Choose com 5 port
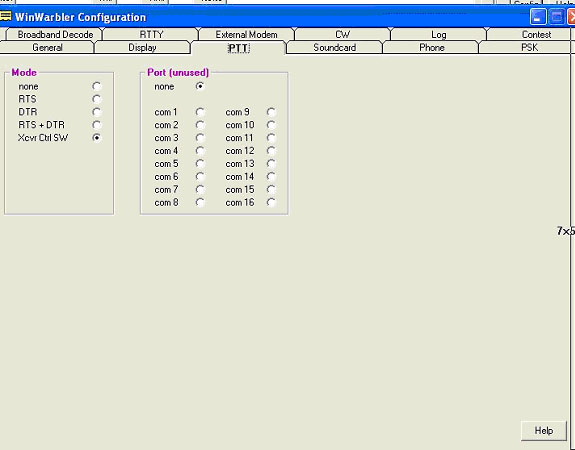 click(x=200, y=164)
